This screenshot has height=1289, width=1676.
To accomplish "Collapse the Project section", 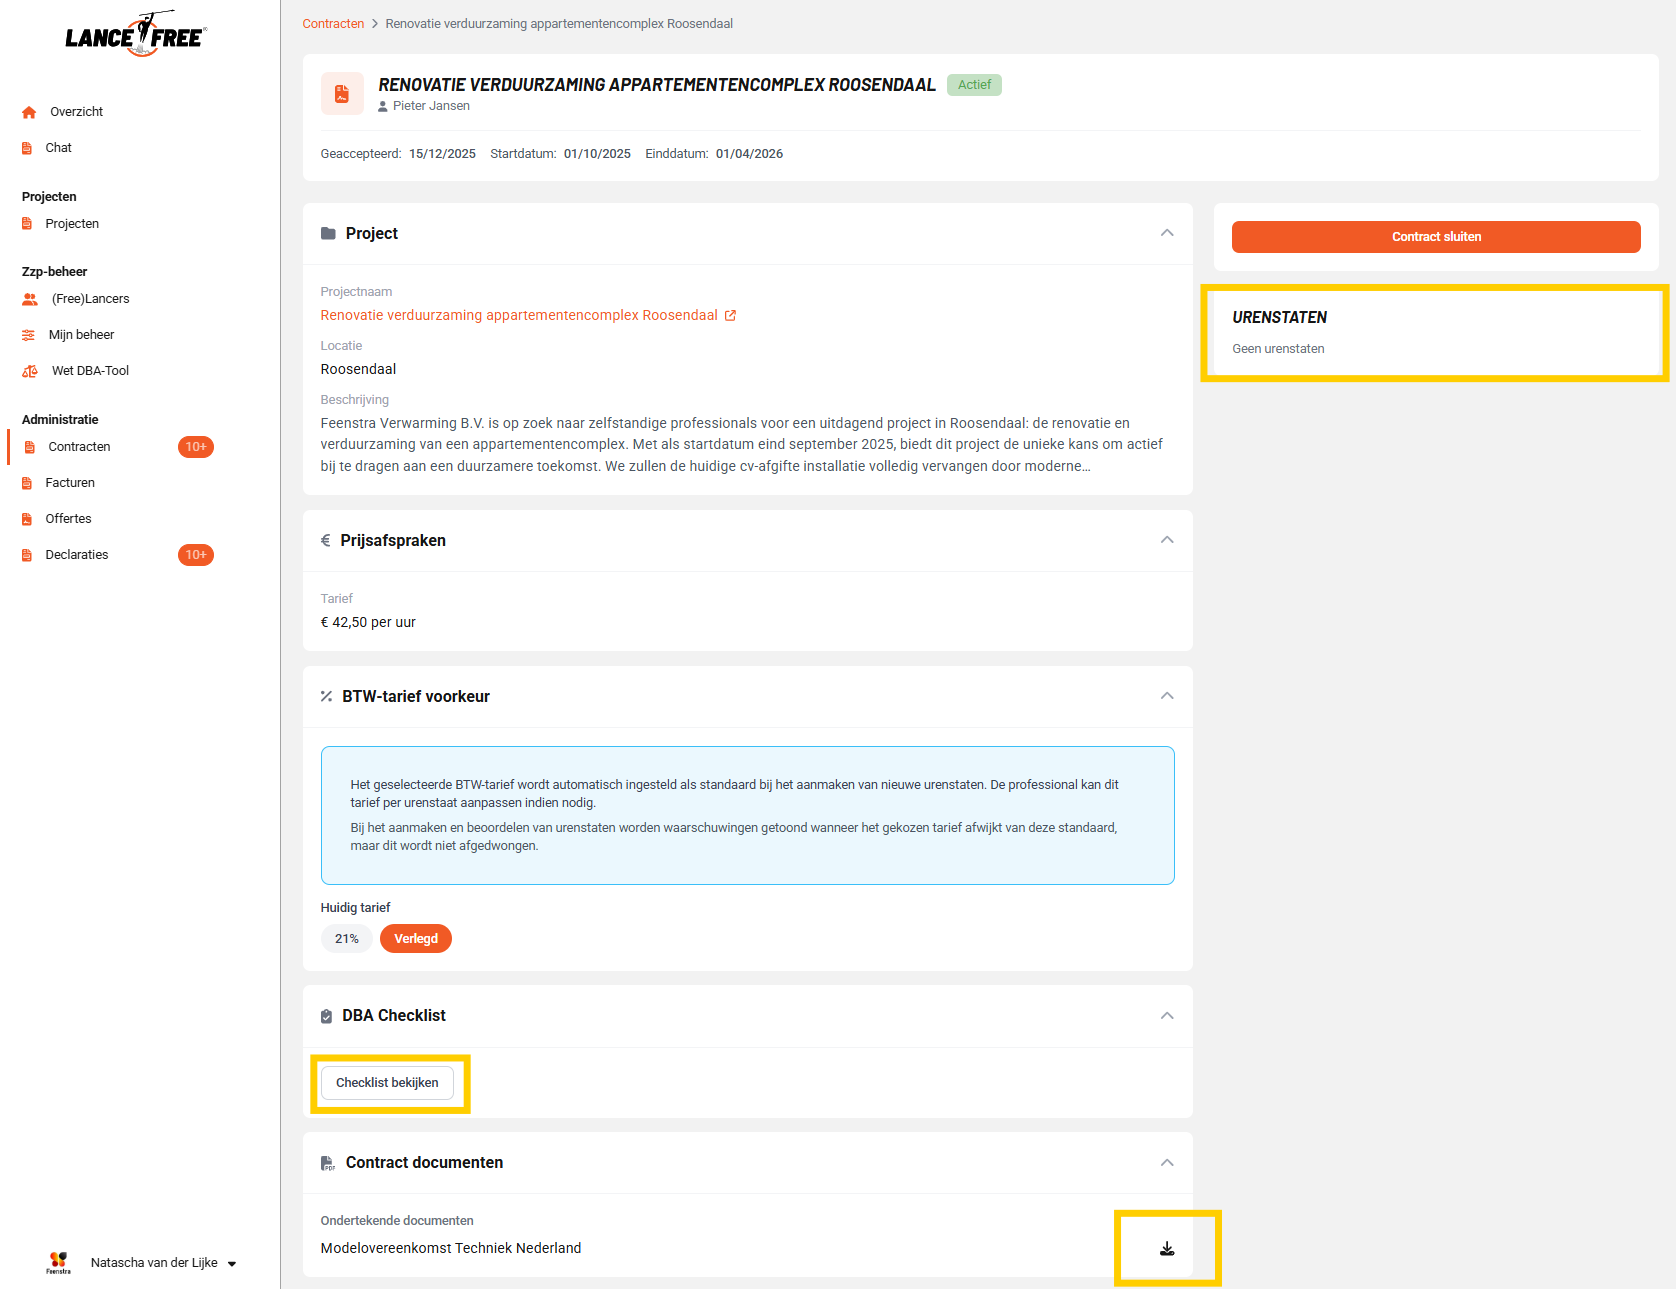I will point(1166,233).
